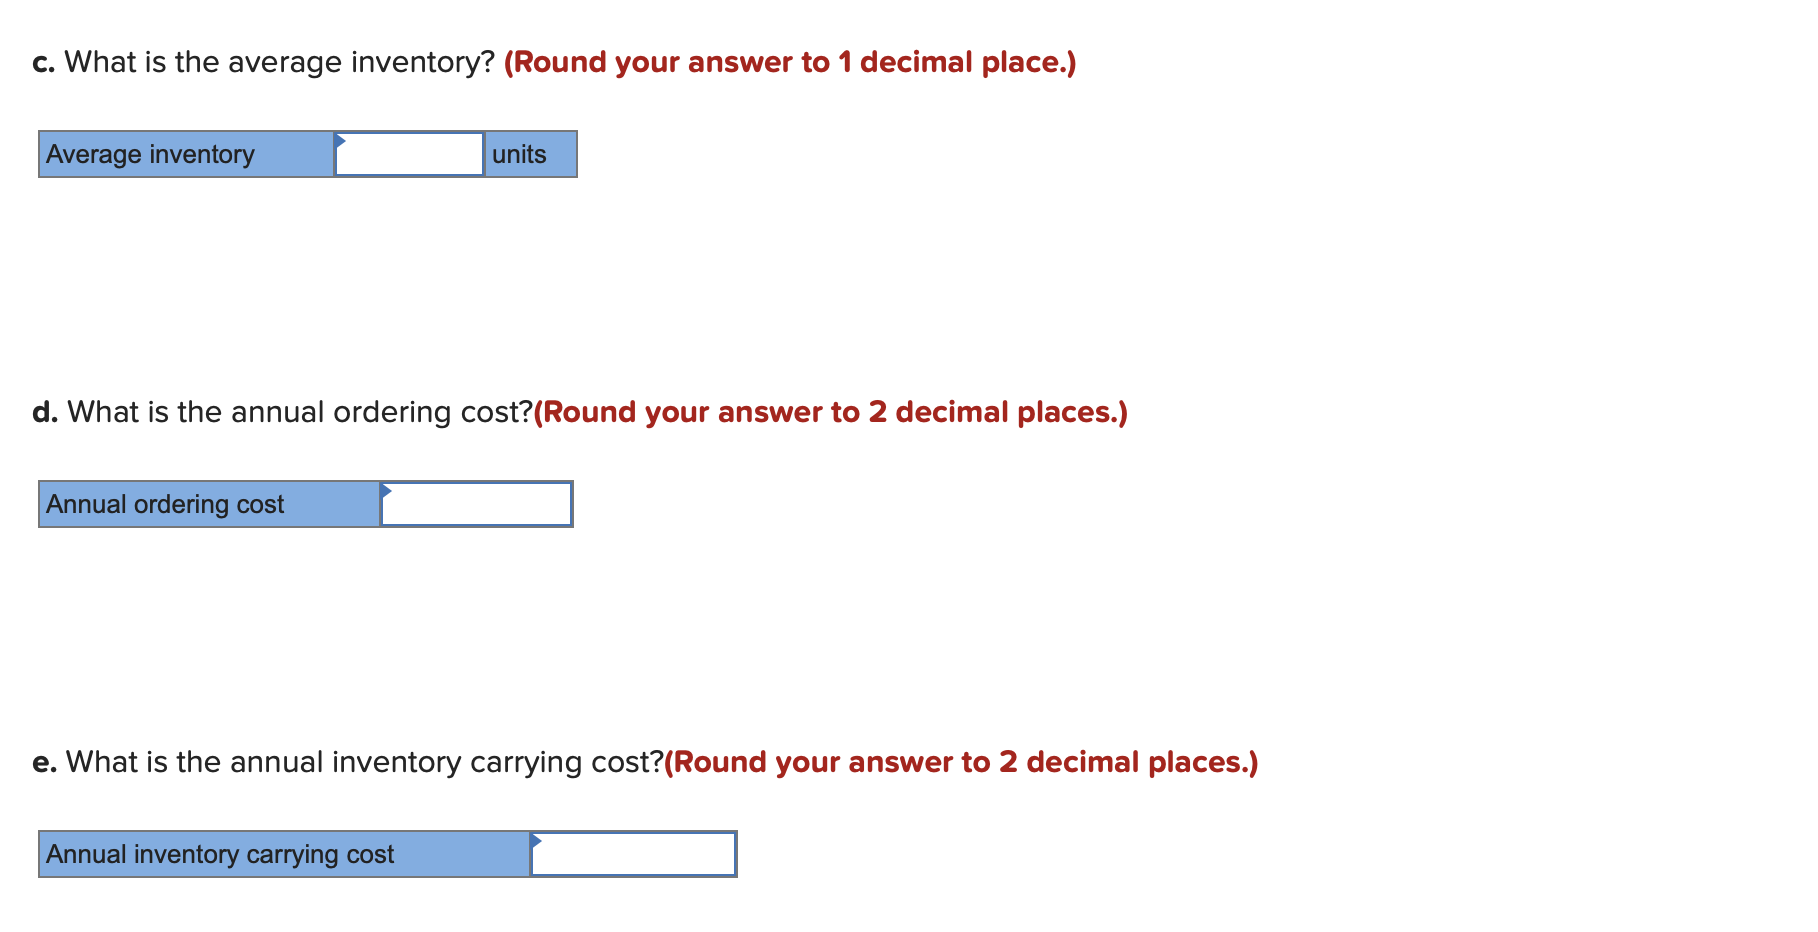1818x932 pixels.
Task: Click the Average inventory input box
Action: point(410,154)
